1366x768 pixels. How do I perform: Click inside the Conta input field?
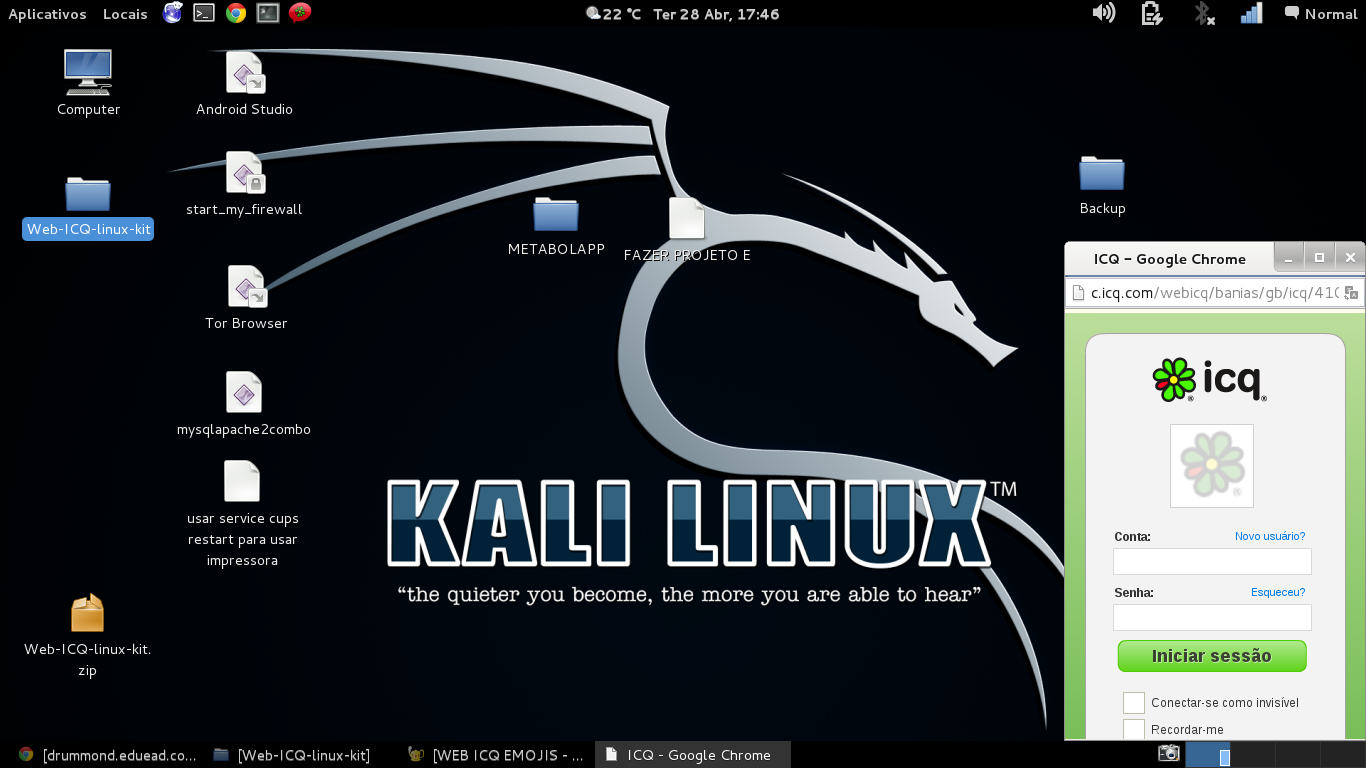[1211, 561]
